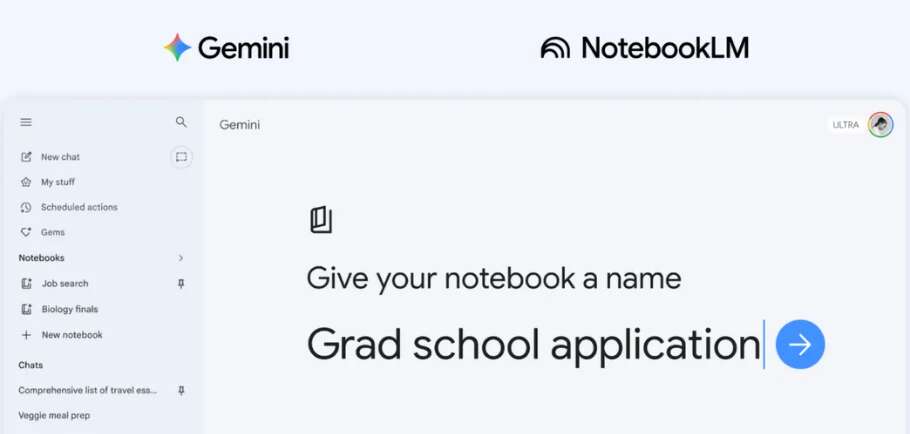Expand the Notebooks section chevron
The width and height of the screenshot is (910, 434).
[x=181, y=258]
